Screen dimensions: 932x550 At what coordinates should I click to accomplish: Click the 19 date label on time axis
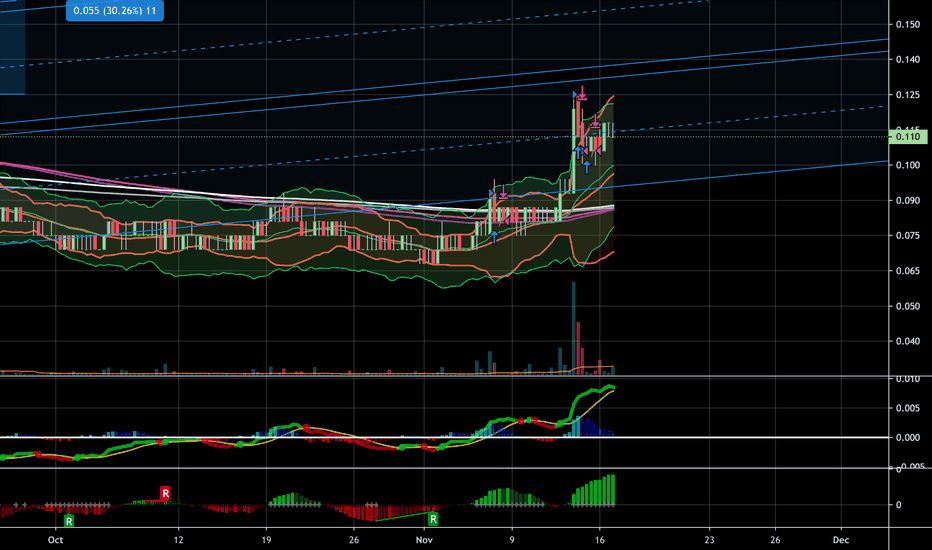tap(266, 540)
